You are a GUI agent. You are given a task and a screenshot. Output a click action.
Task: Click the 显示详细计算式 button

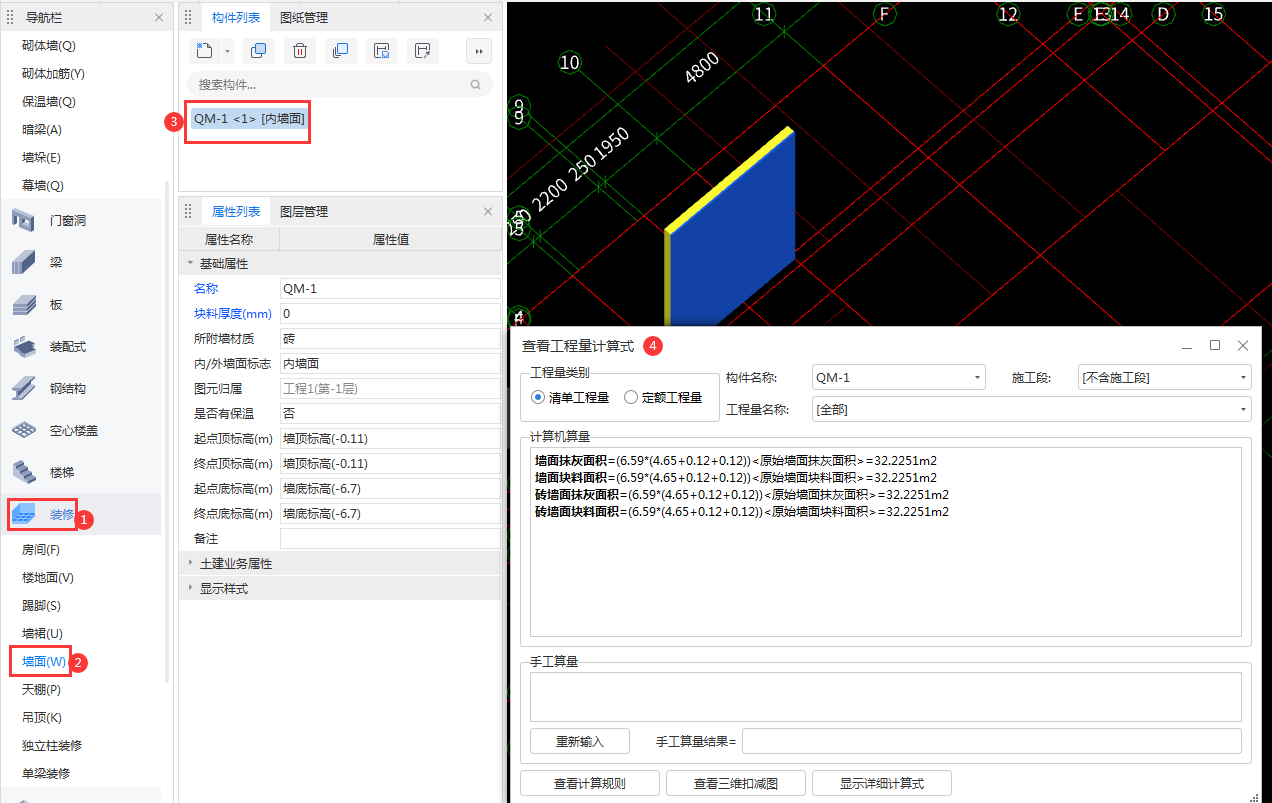[x=882, y=783]
